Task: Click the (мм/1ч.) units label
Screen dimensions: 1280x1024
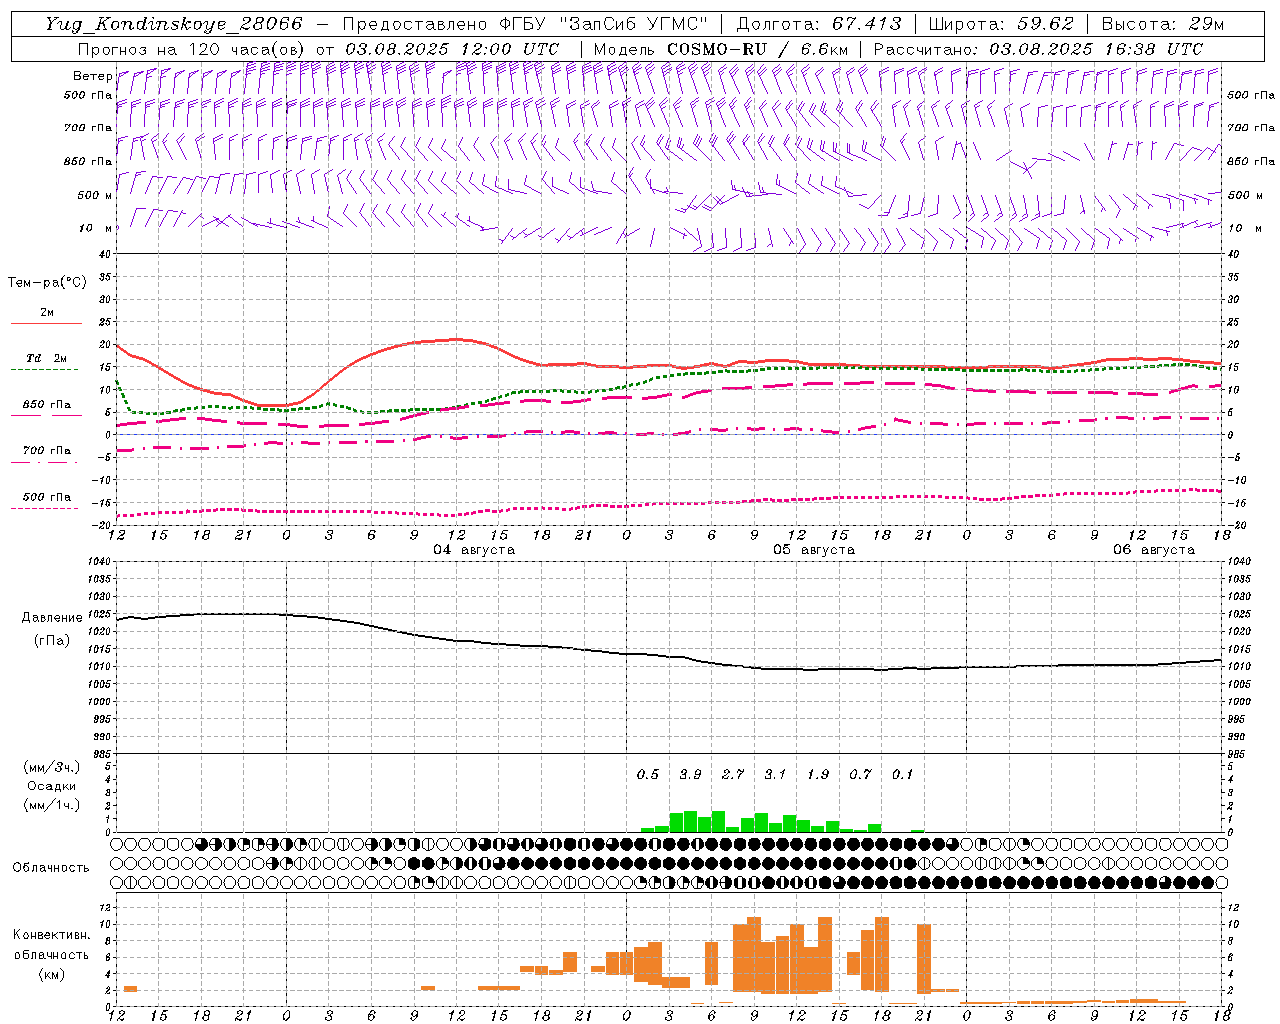Action: [x=51, y=805]
